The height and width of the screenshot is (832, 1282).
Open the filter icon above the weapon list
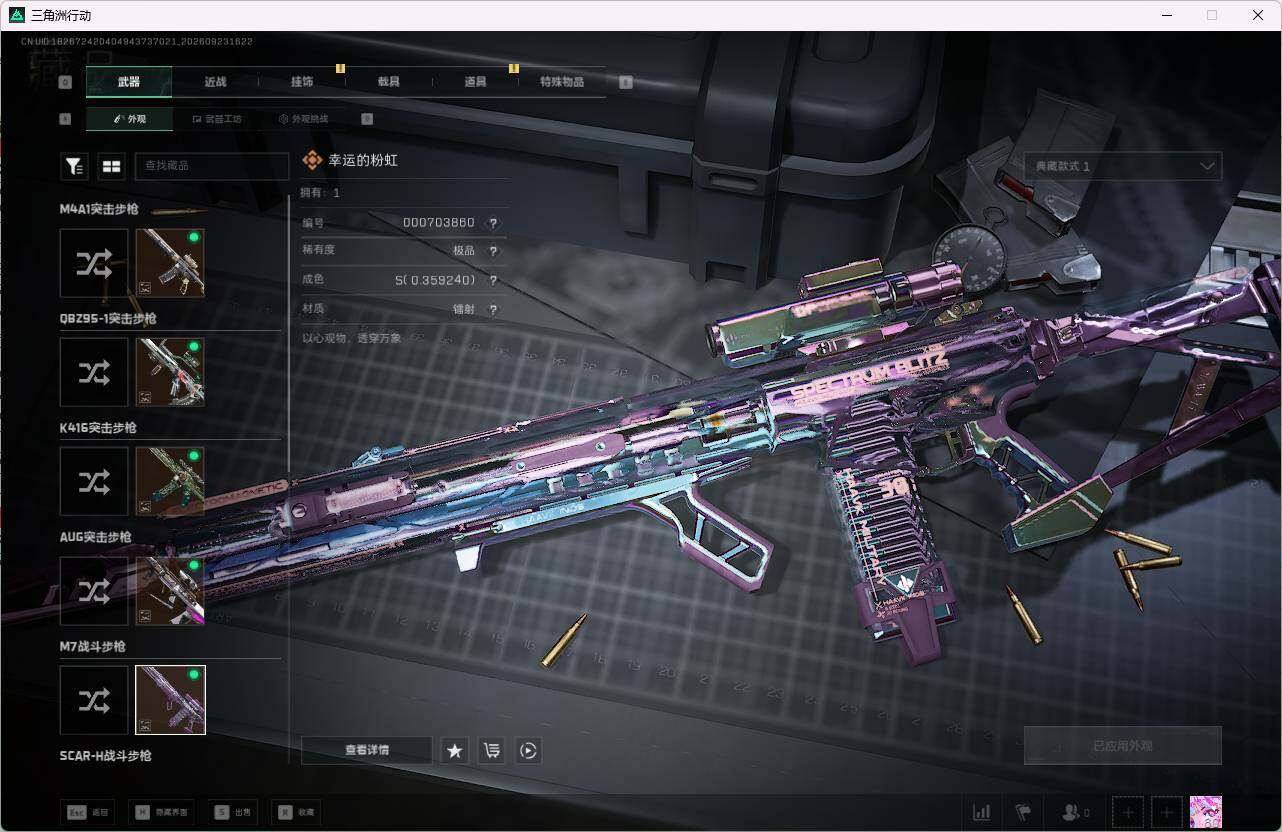[74, 167]
